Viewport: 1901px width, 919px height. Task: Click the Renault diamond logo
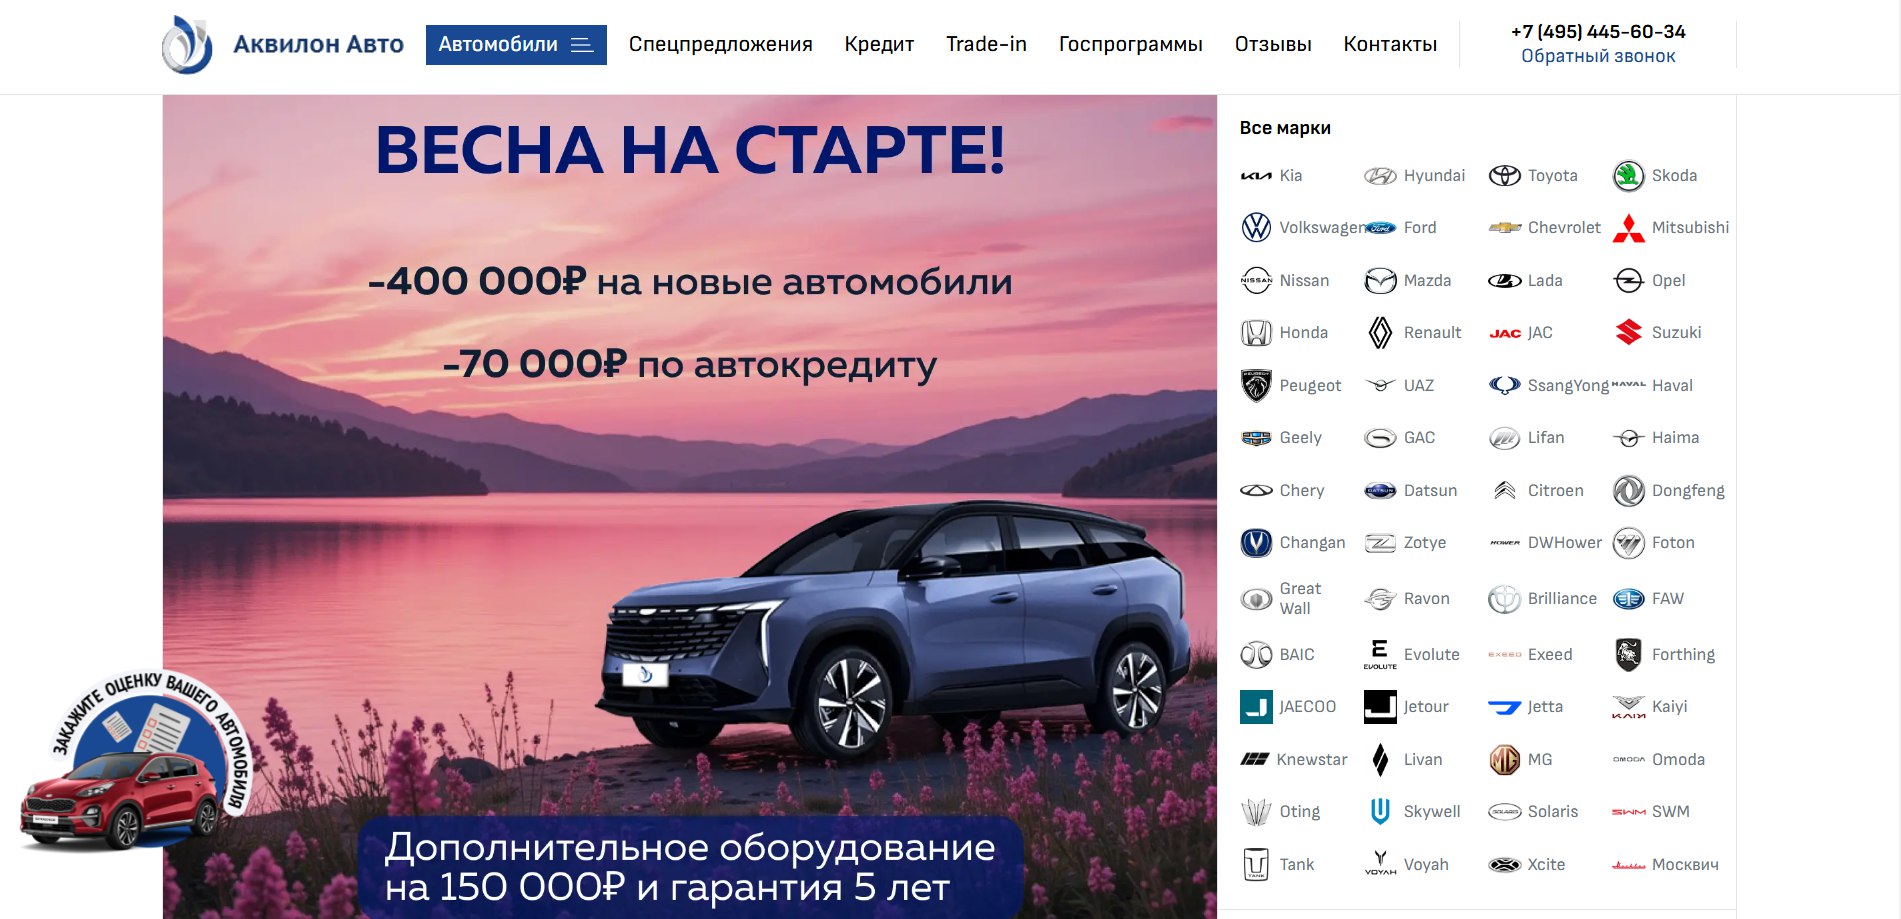(x=1380, y=333)
